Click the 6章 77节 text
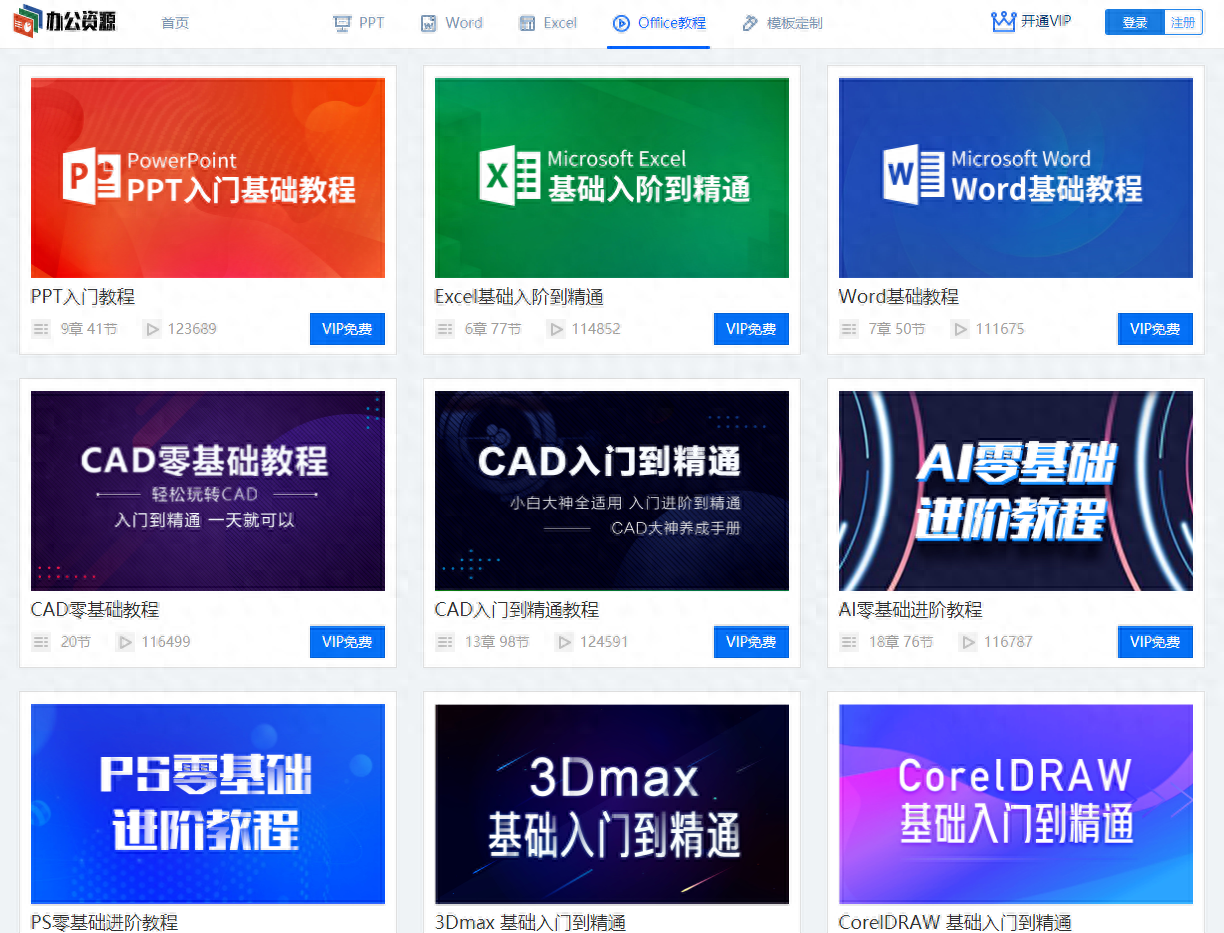1224x933 pixels. coord(493,329)
